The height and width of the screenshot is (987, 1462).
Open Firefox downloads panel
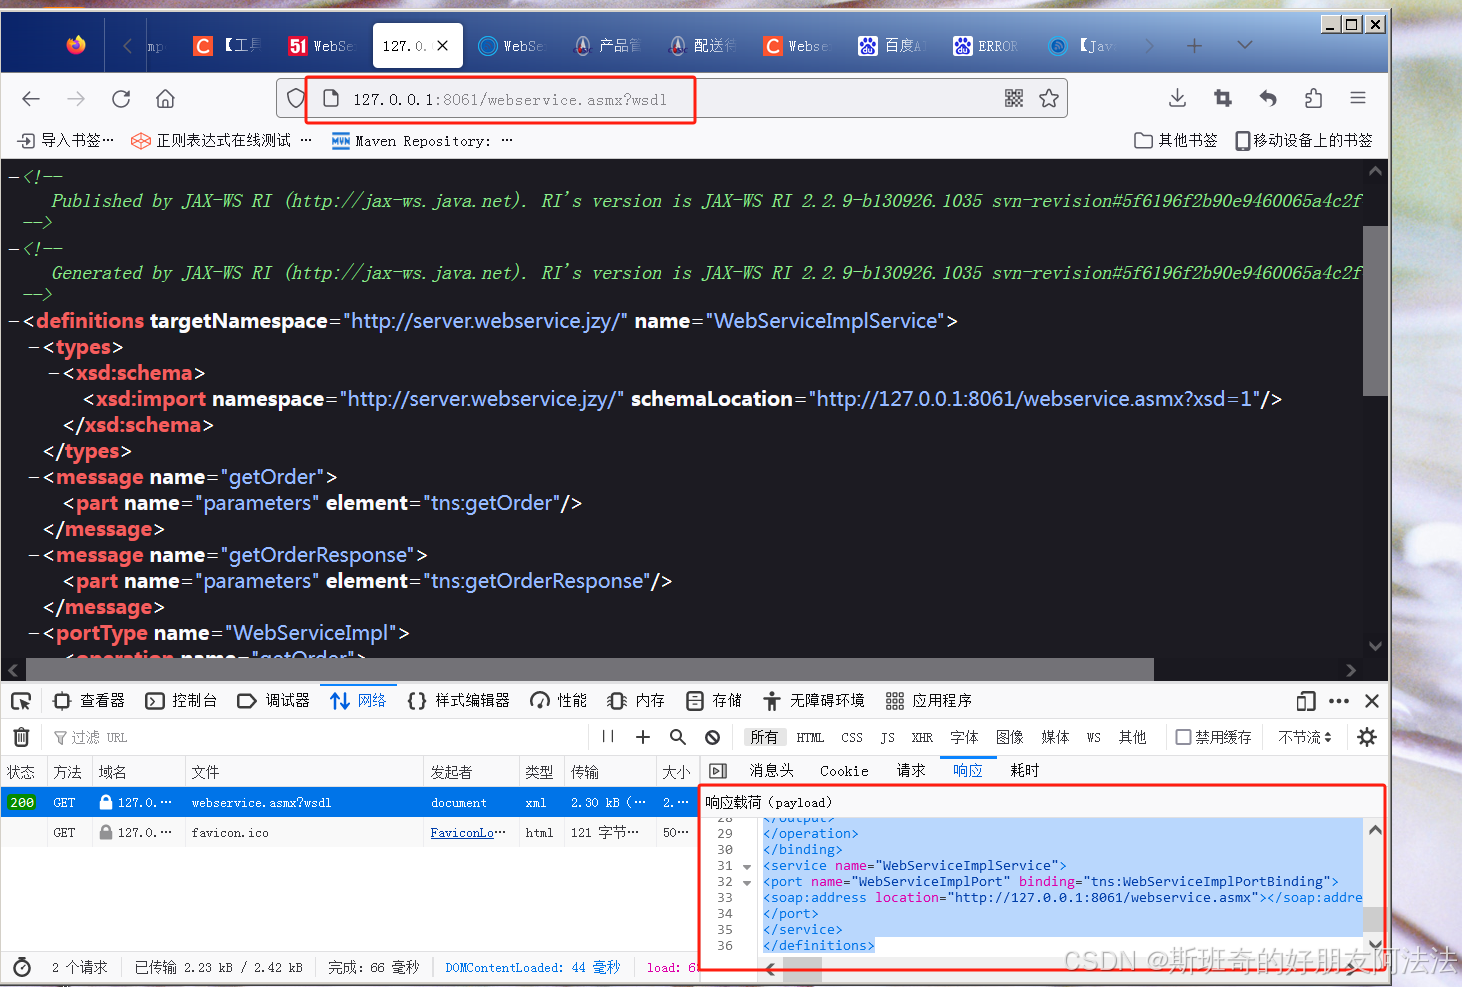[1177, 97]
